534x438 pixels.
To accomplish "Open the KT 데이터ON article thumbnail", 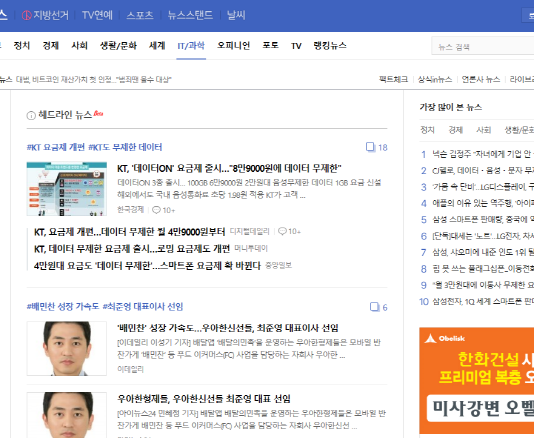I will click(x=67, y=189).
